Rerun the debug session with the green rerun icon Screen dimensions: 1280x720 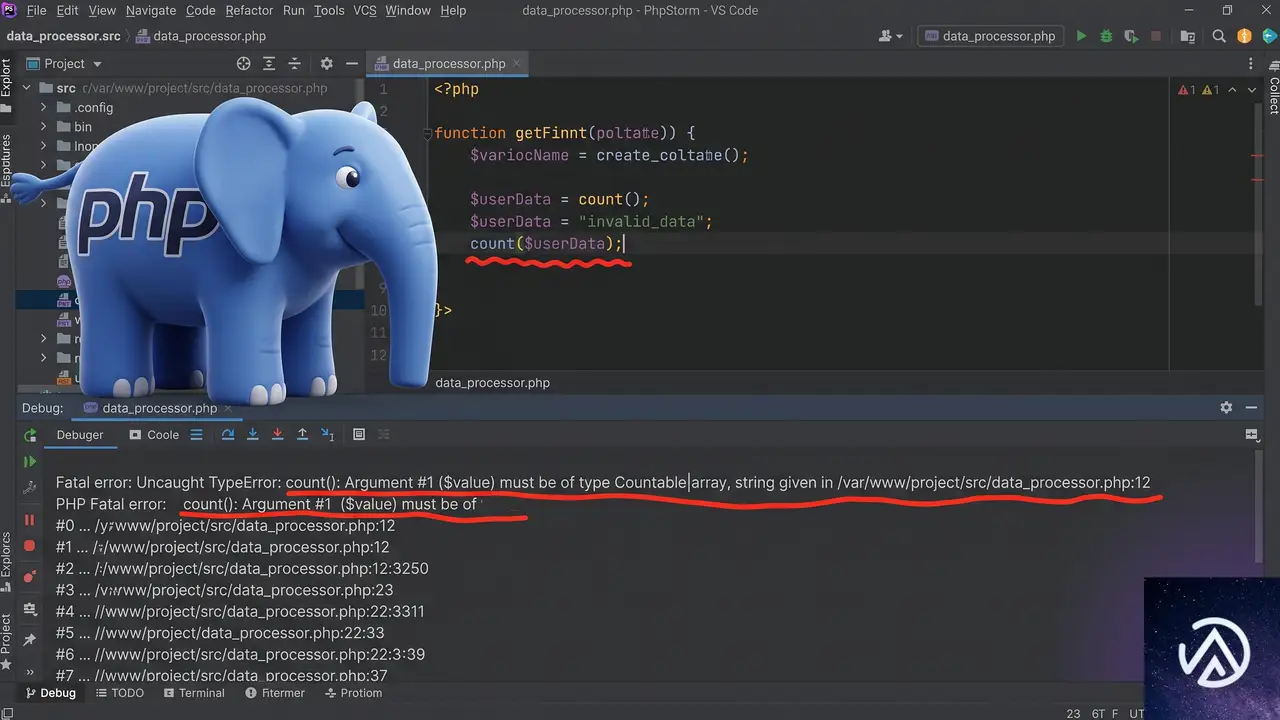coord(30,435)
